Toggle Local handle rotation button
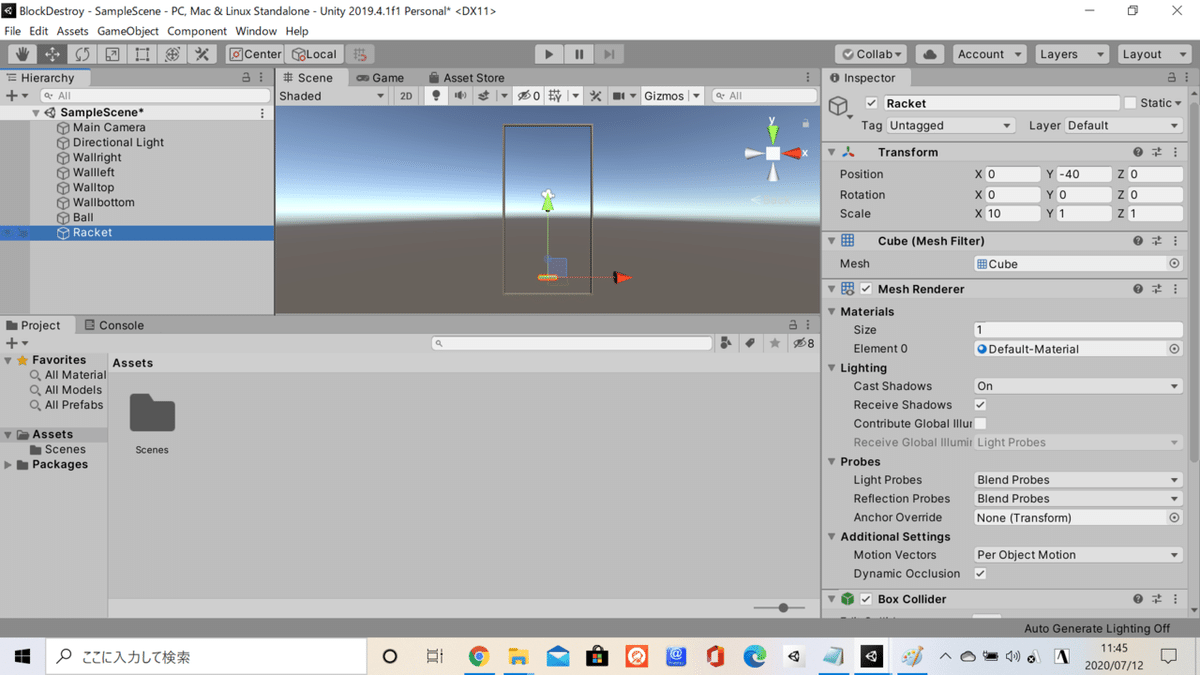Screen dimensions: 1200x675 tap(314, 54)
